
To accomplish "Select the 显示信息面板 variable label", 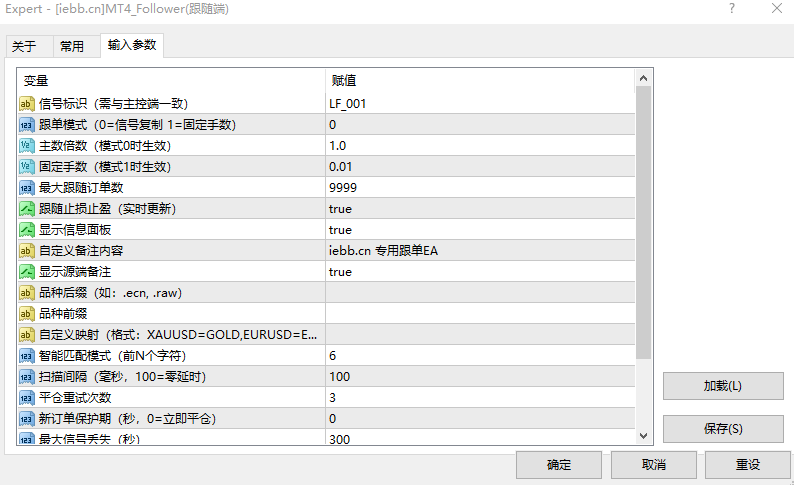I will click(75, 230).
